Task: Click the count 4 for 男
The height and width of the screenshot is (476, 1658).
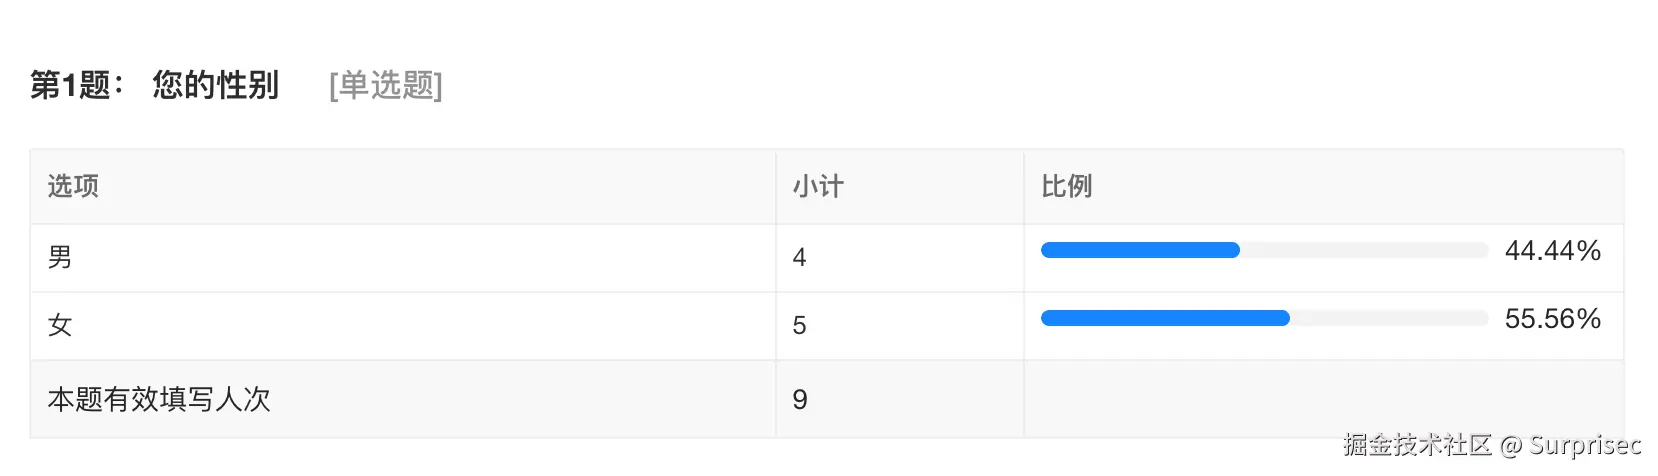Action: point(799,257)
